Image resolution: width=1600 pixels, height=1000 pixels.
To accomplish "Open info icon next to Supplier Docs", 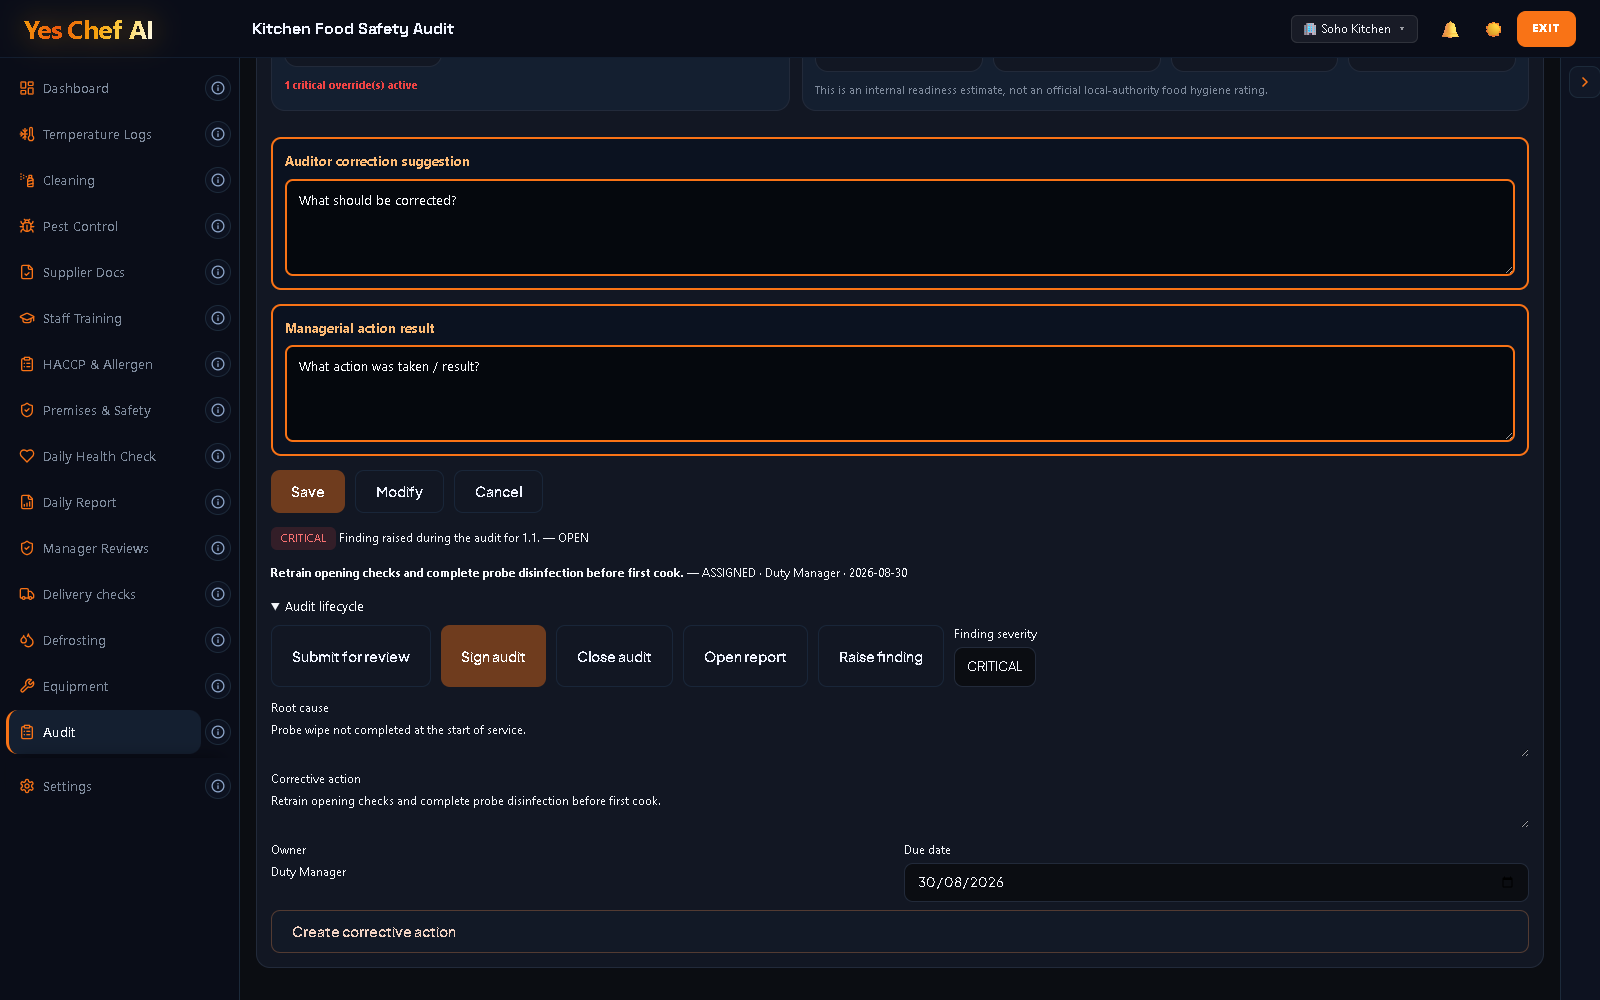I will [x=218, y=272].
